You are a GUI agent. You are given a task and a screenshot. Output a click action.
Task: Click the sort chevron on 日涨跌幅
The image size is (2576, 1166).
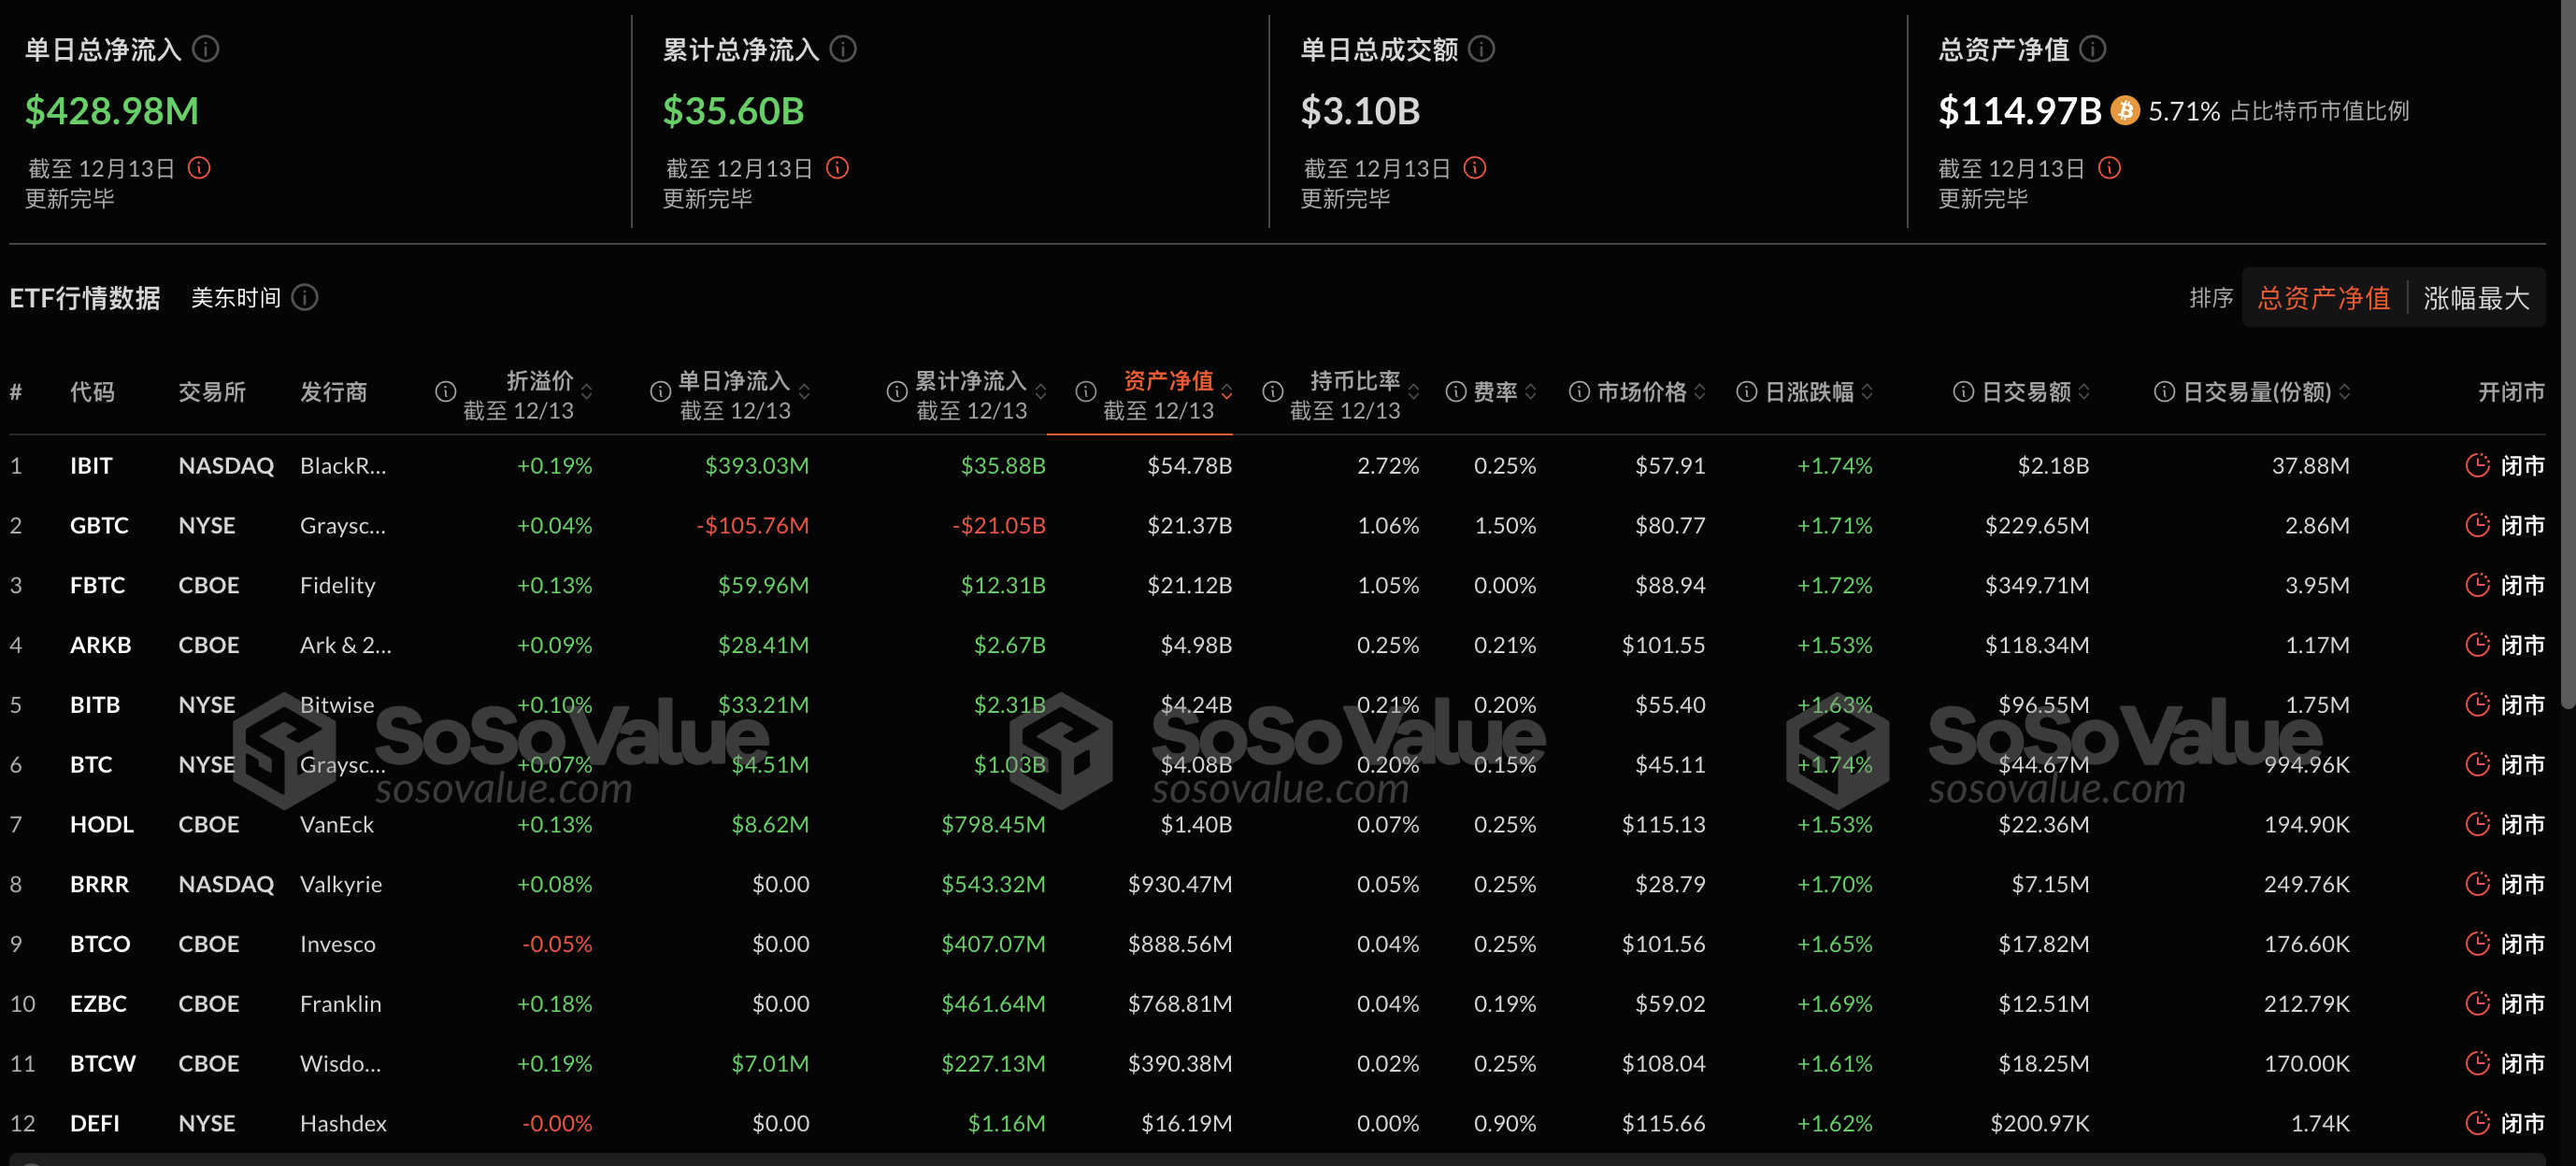[1867, 392]
